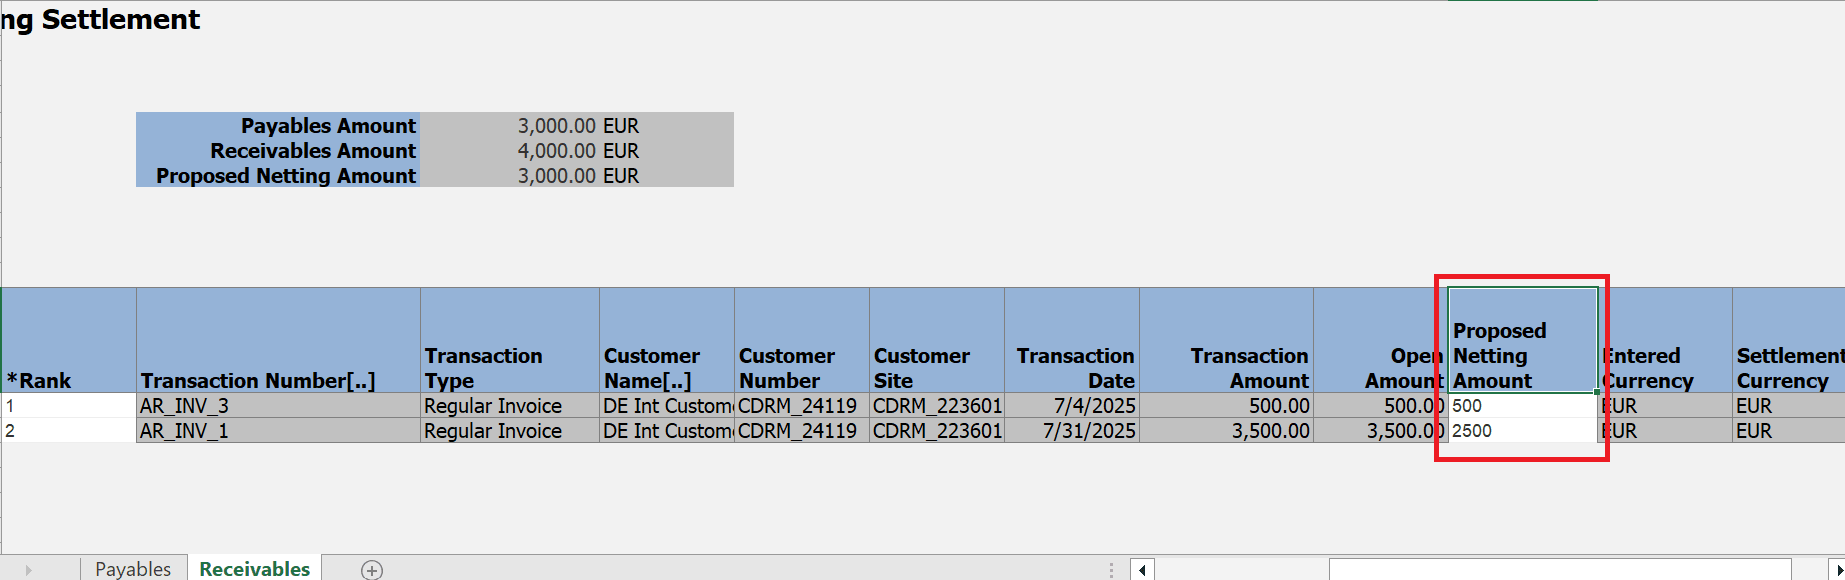Viewport: 1845px width, 580px height.
Task: Click the horizontal scrollbar left arrow
Action: (x=1141, y=569)
